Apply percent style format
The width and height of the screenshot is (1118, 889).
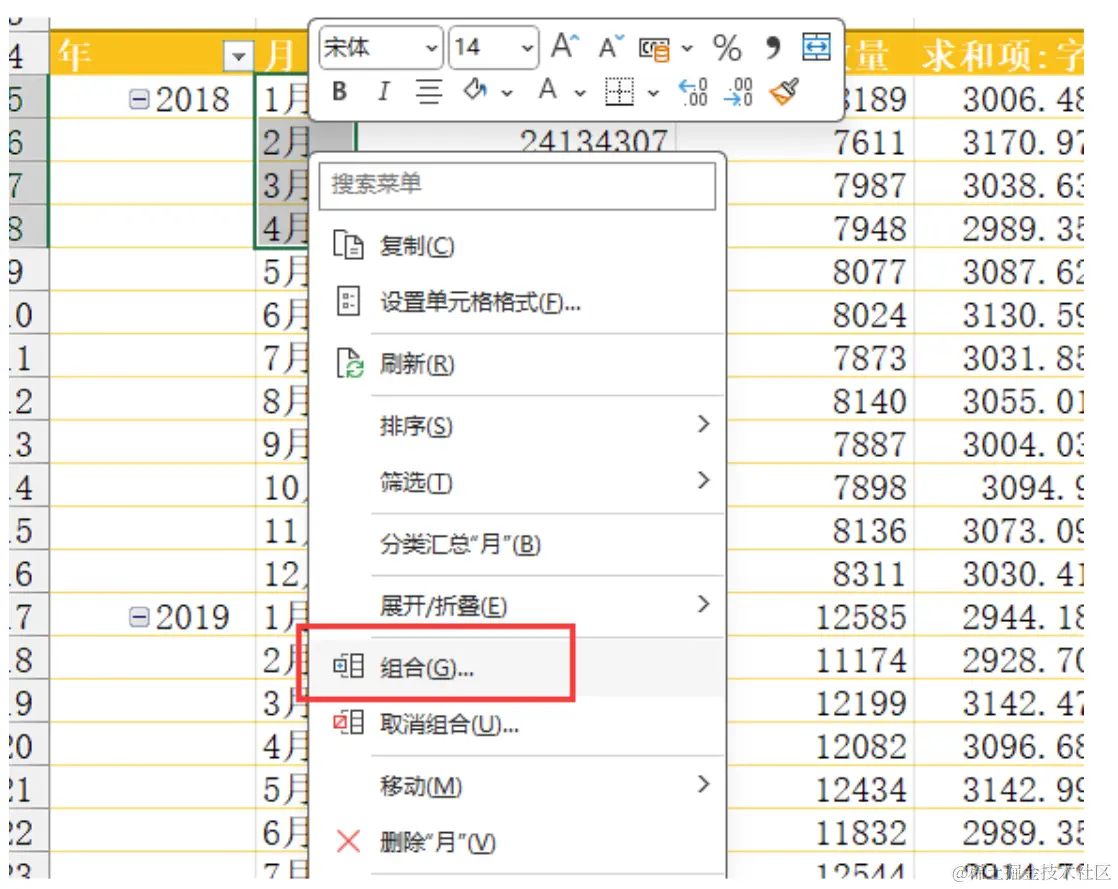[x=727, y=48]
